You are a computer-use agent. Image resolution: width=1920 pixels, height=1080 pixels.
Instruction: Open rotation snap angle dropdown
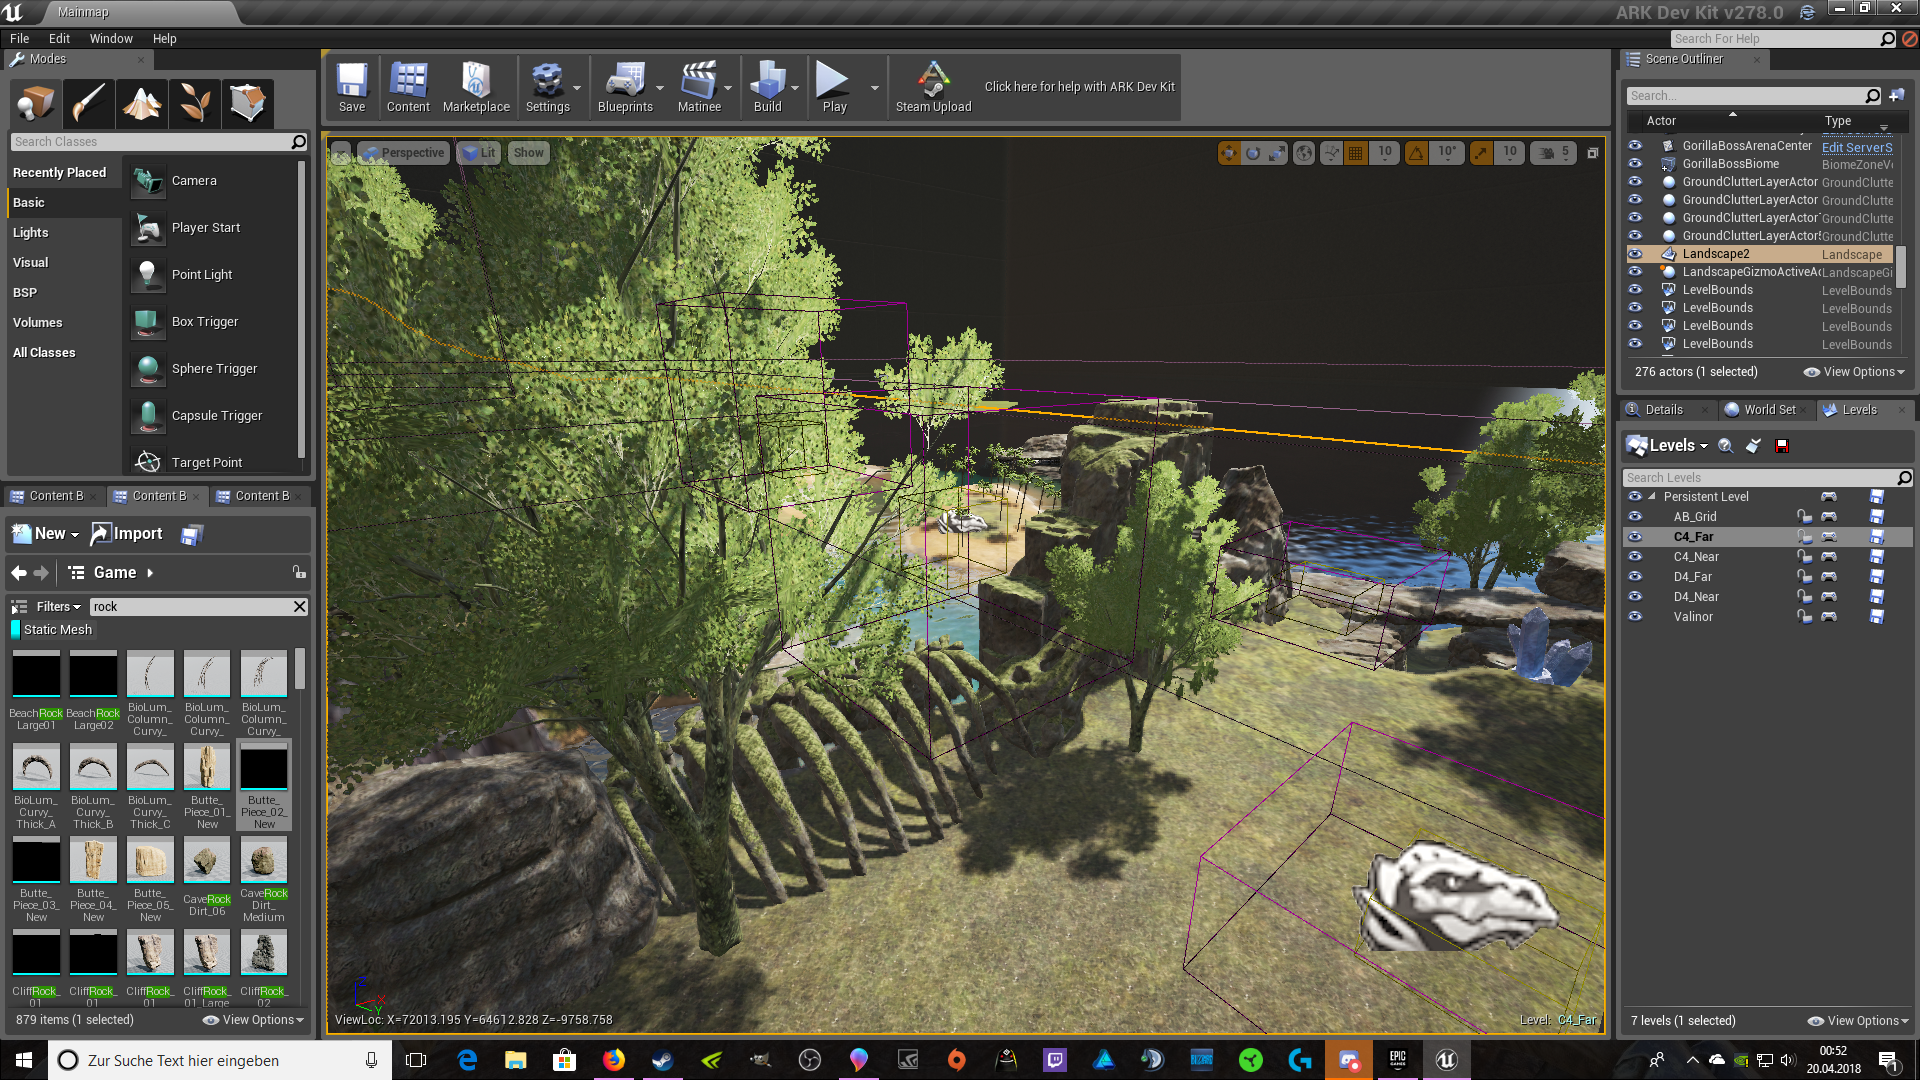coord(1446,152)
